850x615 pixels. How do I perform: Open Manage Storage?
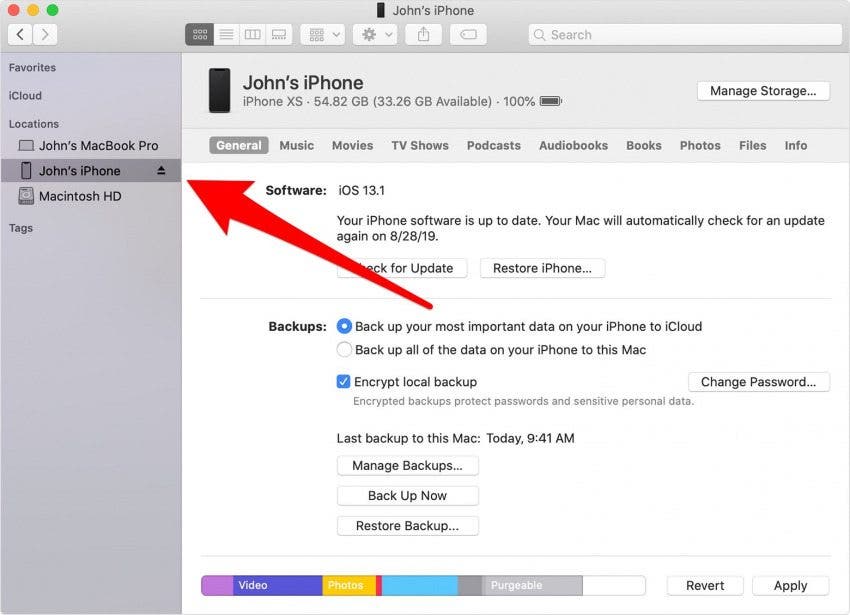pyautogui.click(x=763, y=91)
